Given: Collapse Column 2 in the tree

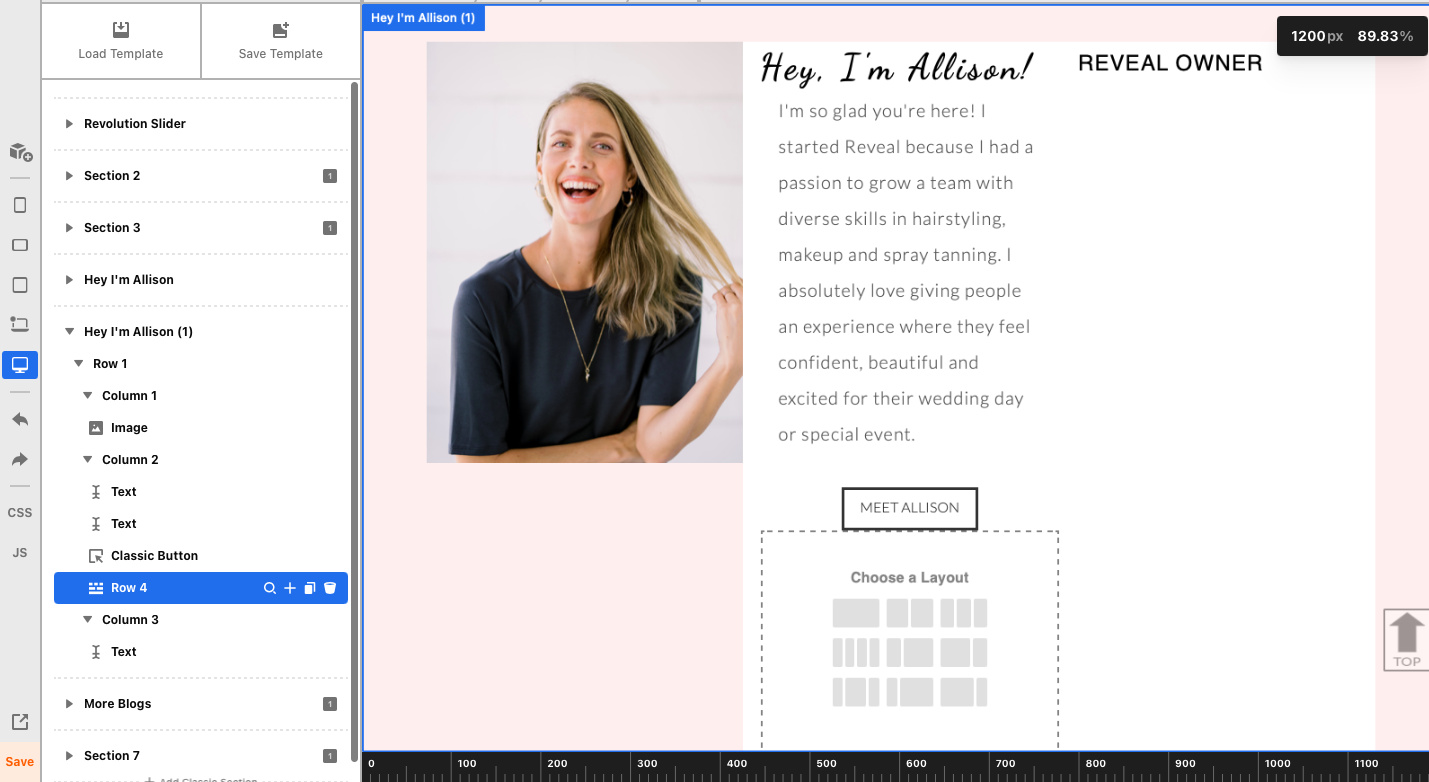Looking at the screenshot, I should [88, 460].
